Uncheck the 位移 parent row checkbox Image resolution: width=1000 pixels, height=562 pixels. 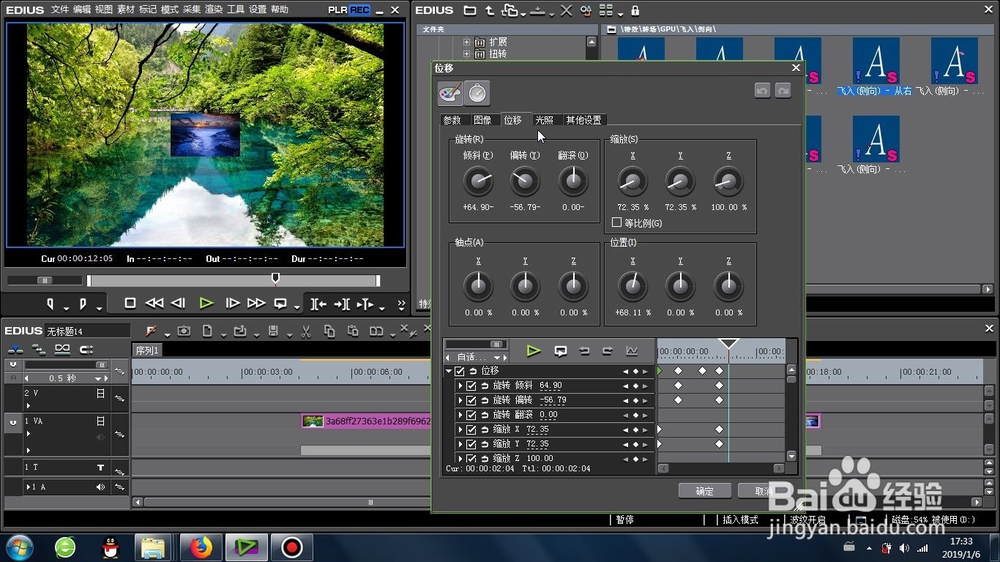(x=459, y=371)
